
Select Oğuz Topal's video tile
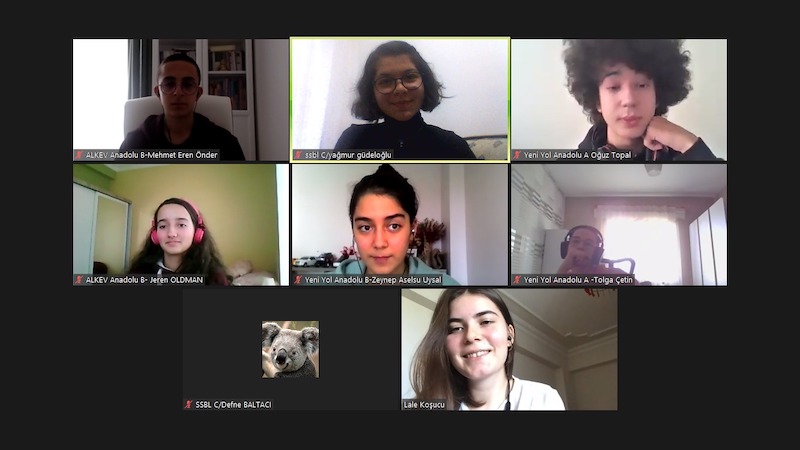(619, 100)
